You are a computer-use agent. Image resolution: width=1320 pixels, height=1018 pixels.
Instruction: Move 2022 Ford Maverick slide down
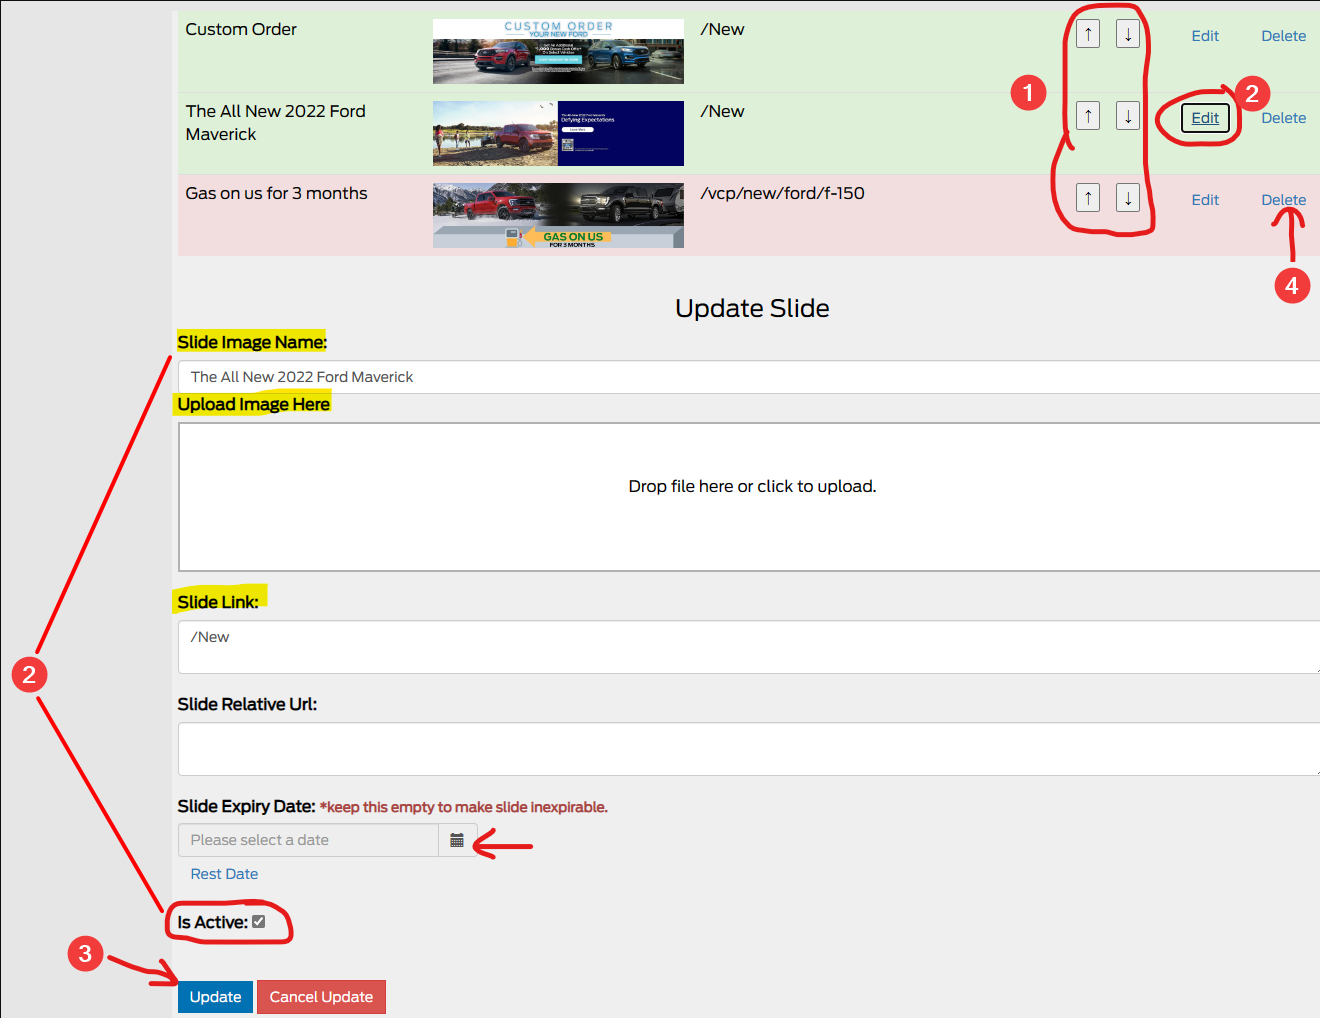1128,116
